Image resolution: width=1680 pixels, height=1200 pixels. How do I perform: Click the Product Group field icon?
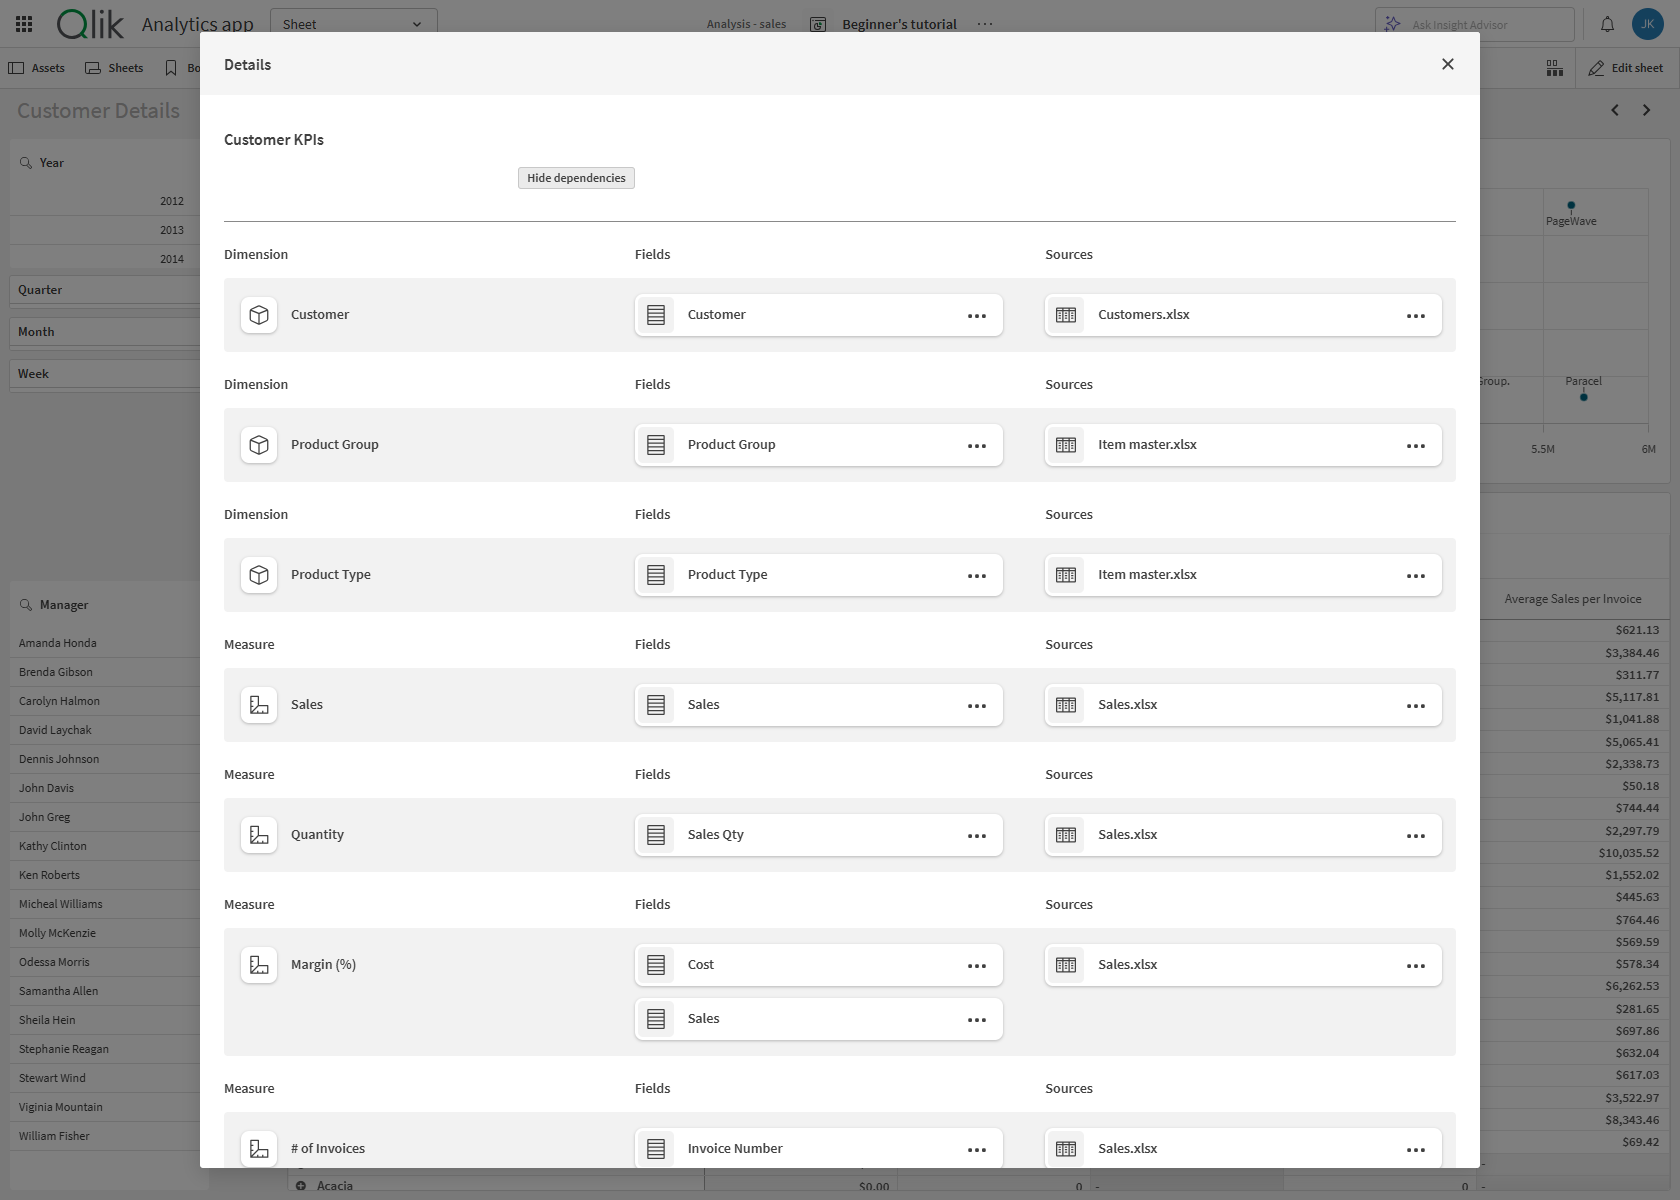click(656, 444)
